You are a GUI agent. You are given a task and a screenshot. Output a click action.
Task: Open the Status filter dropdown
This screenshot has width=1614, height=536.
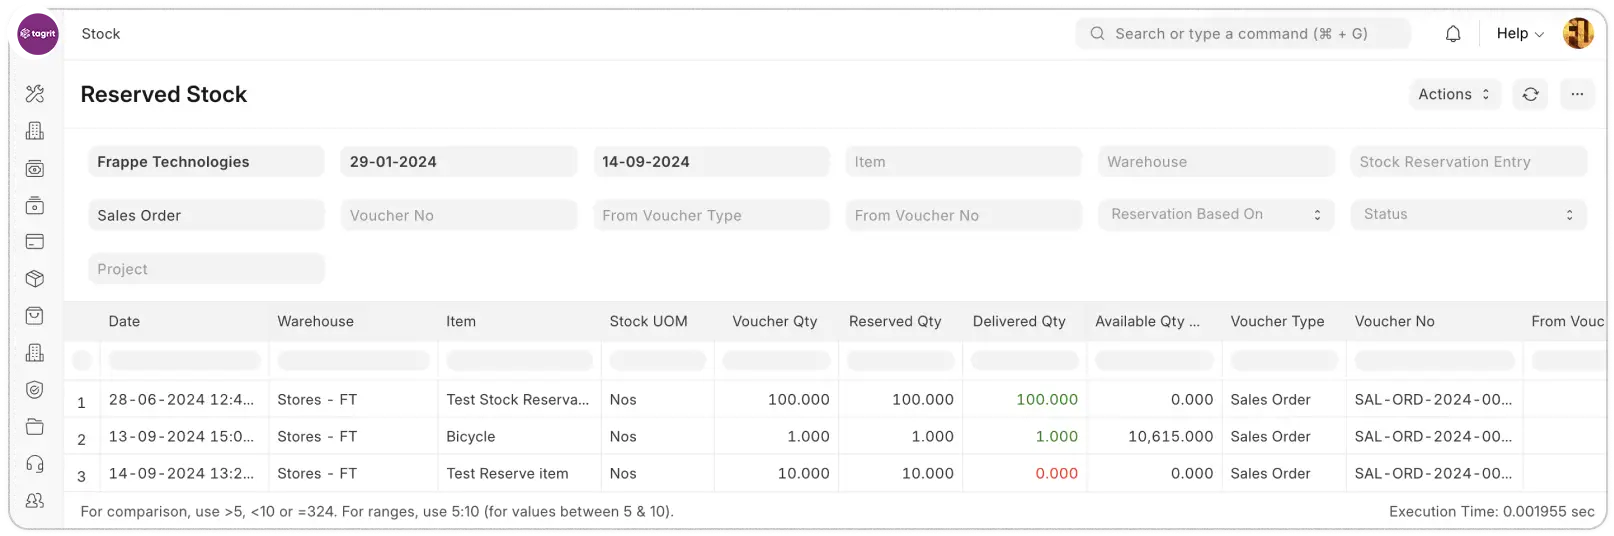pyautogui.click(x=1467, y=215)
